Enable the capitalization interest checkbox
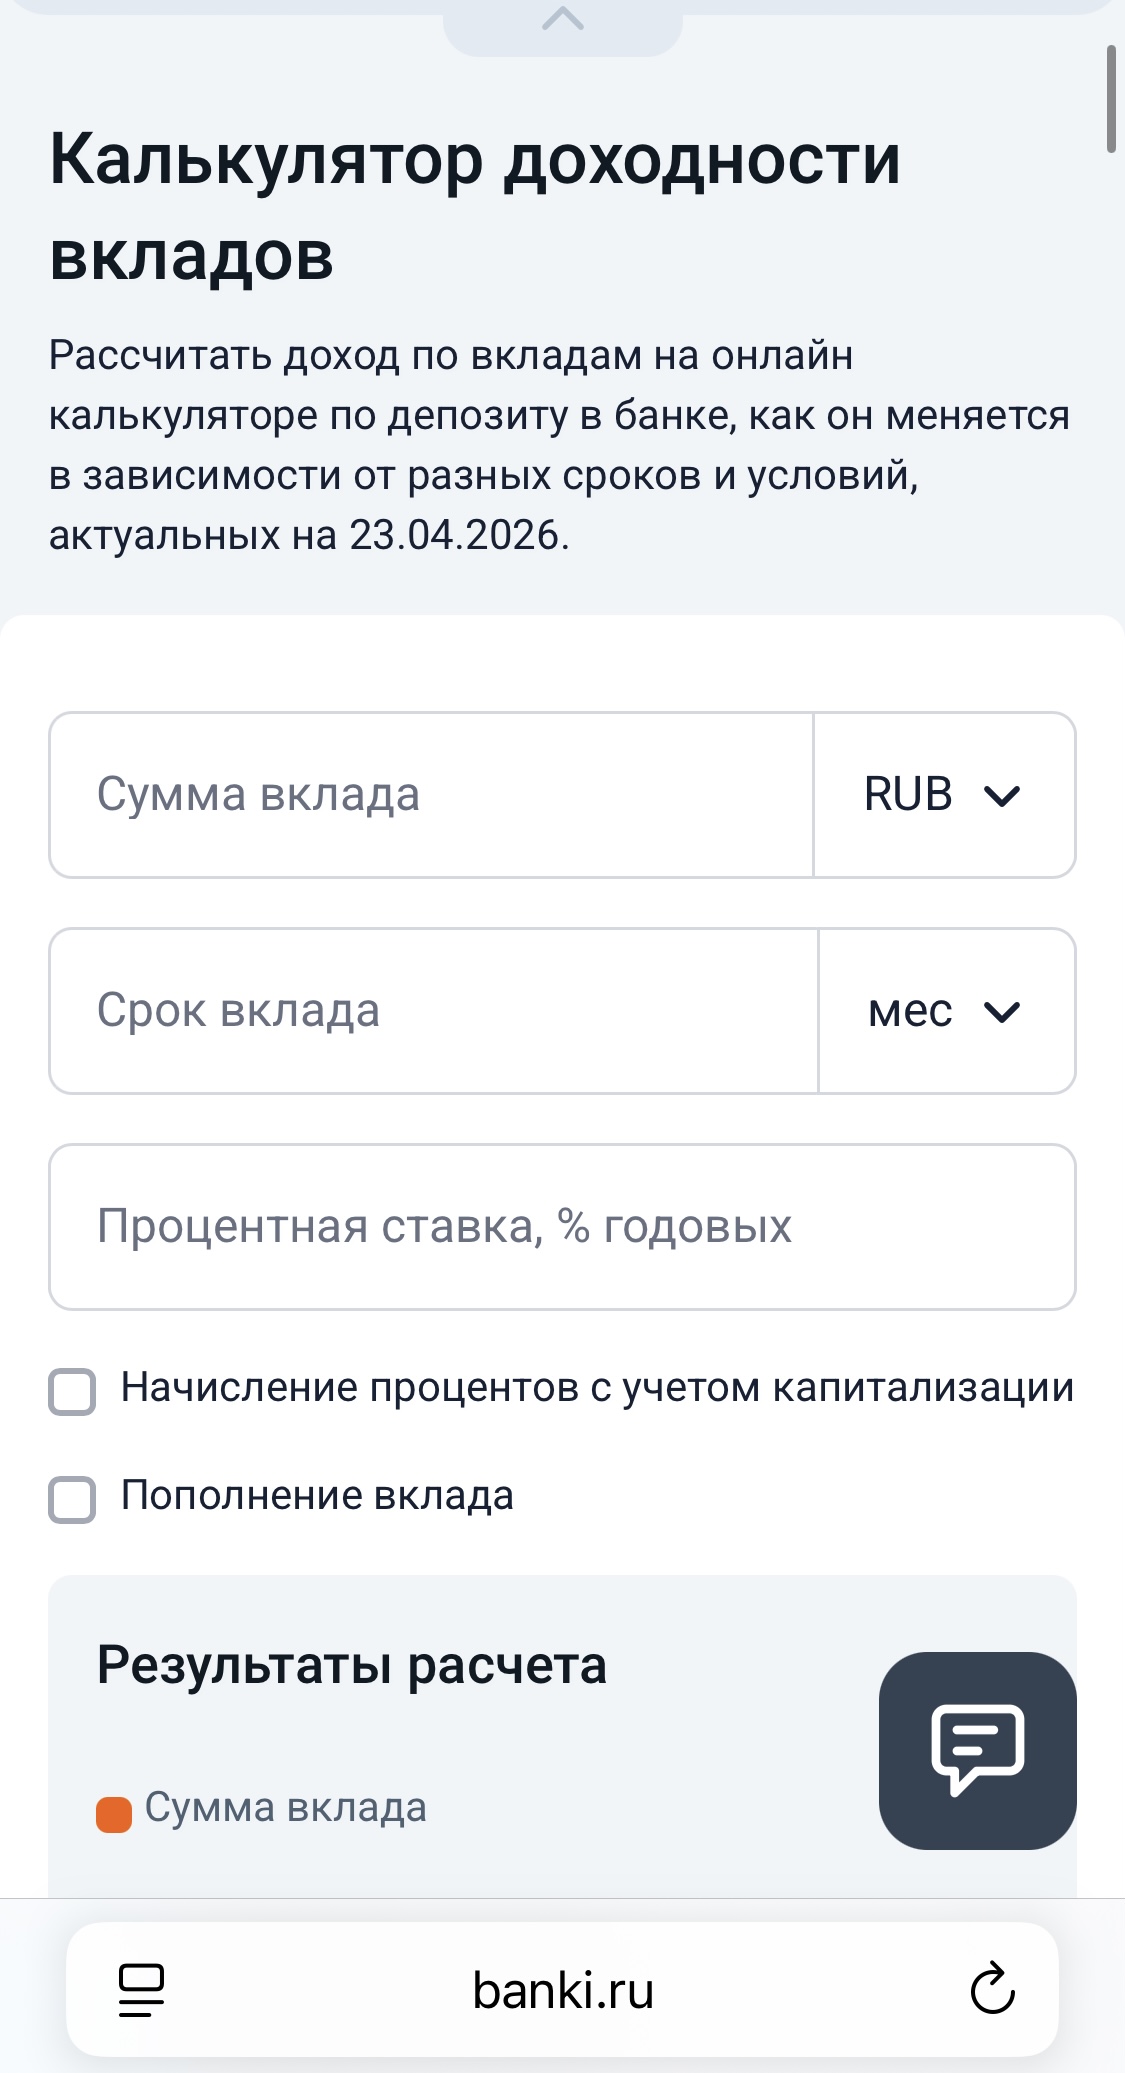The image size is (1125, 2073). (73, 1391)
